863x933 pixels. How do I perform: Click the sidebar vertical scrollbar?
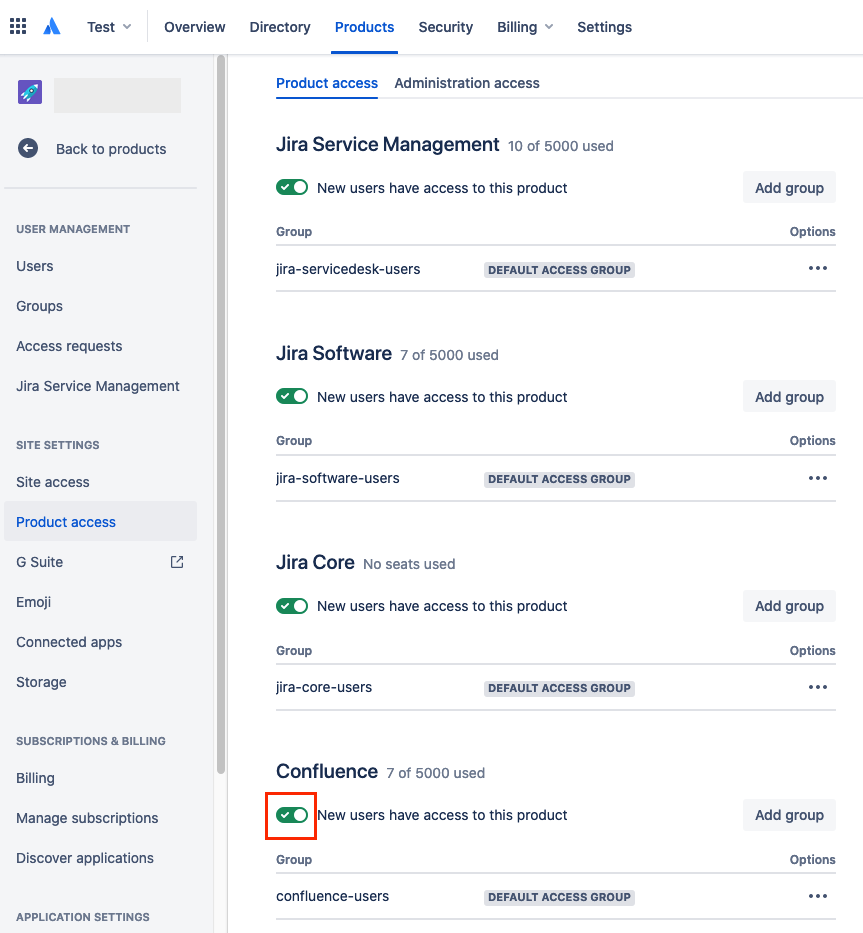(x=221, y=414)
